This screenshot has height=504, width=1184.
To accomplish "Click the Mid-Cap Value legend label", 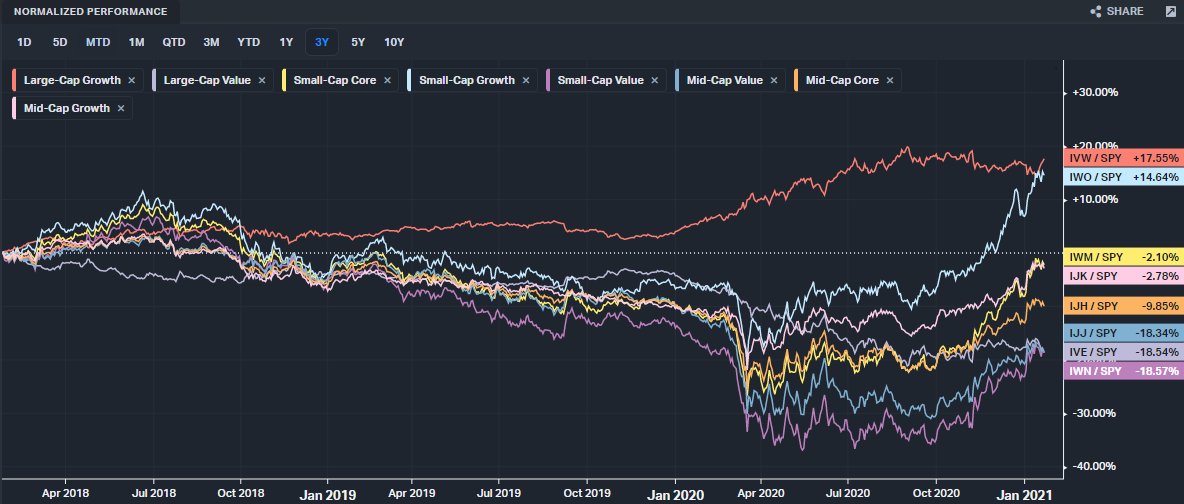I will click(x=726, y=80).
